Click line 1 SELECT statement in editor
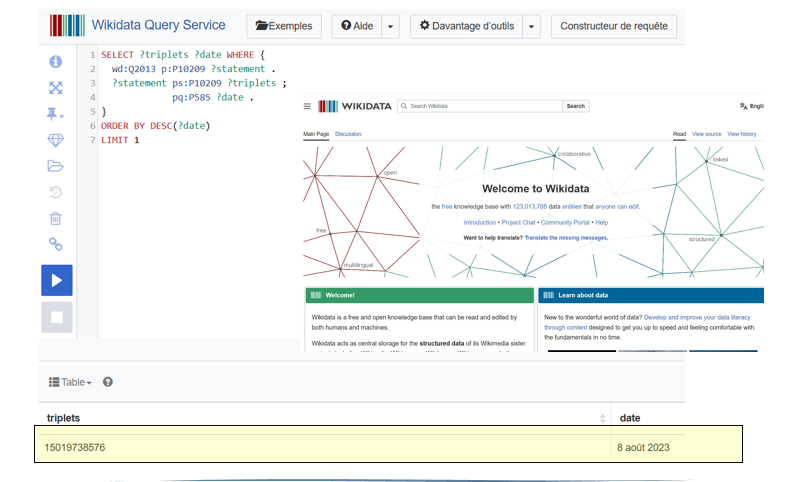 [183, 55]
